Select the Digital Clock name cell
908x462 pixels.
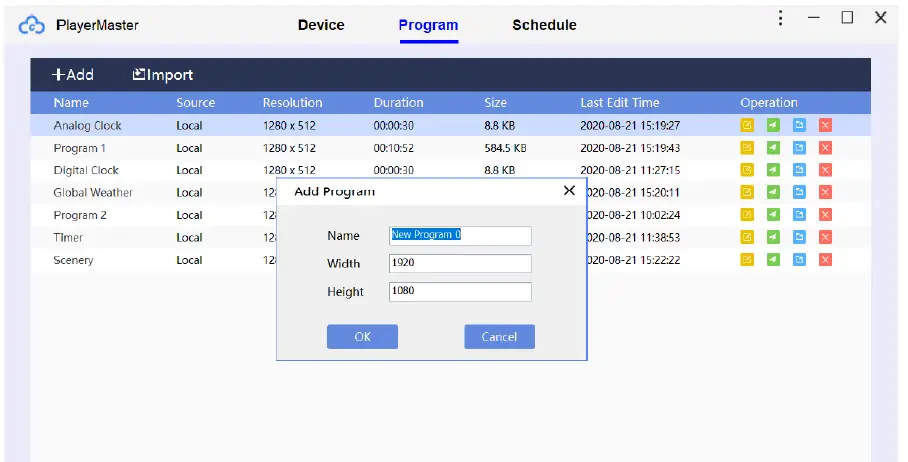click(x=86, y=170)
